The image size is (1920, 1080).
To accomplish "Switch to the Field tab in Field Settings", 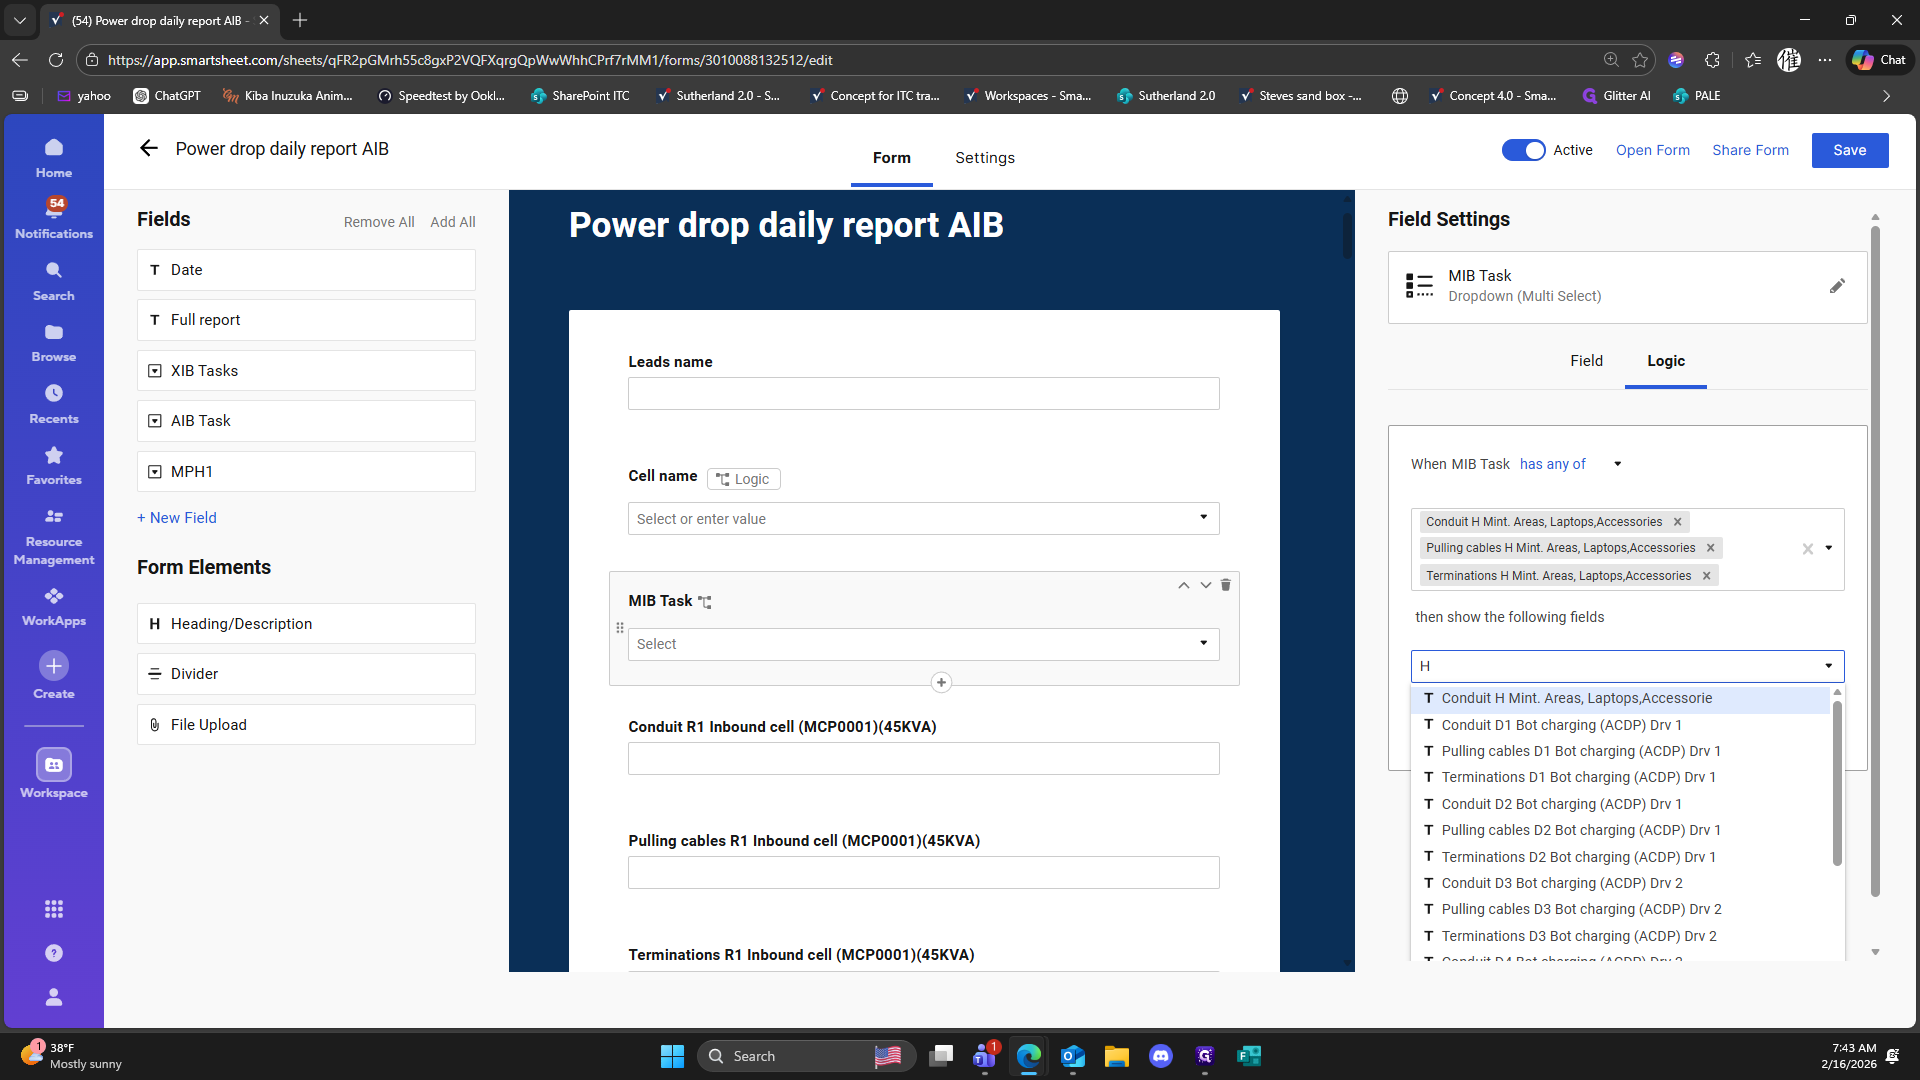I will 1586,361.
